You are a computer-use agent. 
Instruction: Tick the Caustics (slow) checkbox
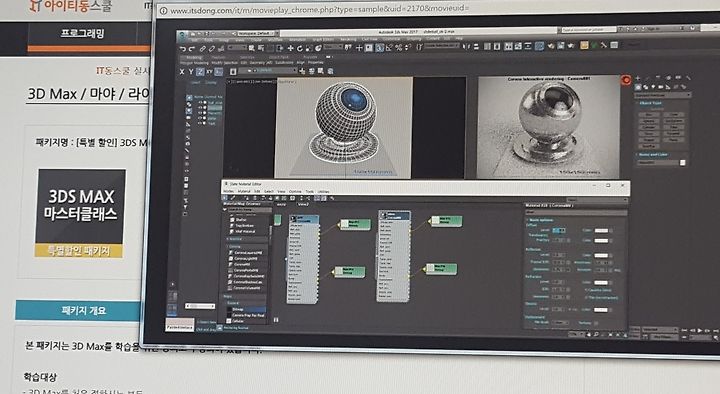586,290
